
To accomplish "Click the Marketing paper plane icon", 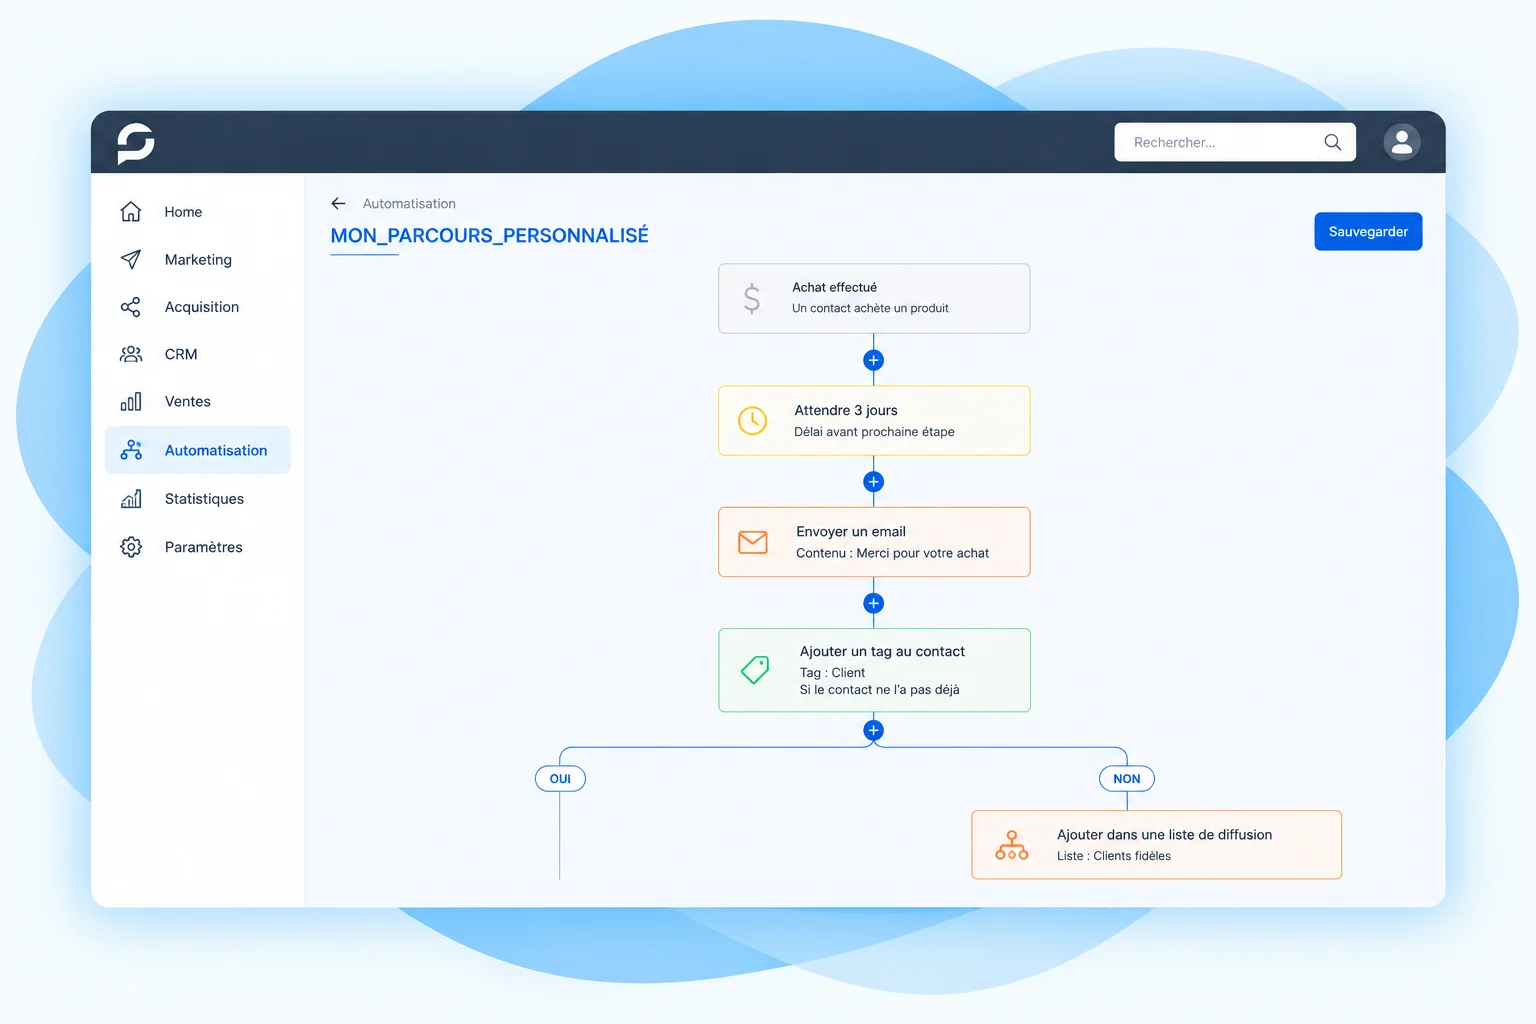I will (x=131, y=259).
